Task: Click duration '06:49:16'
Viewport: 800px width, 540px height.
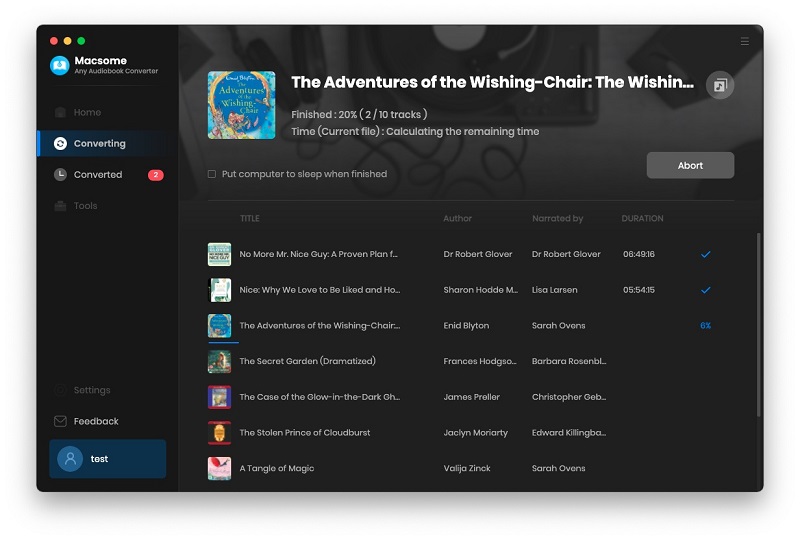Action: tap(639, 254)
